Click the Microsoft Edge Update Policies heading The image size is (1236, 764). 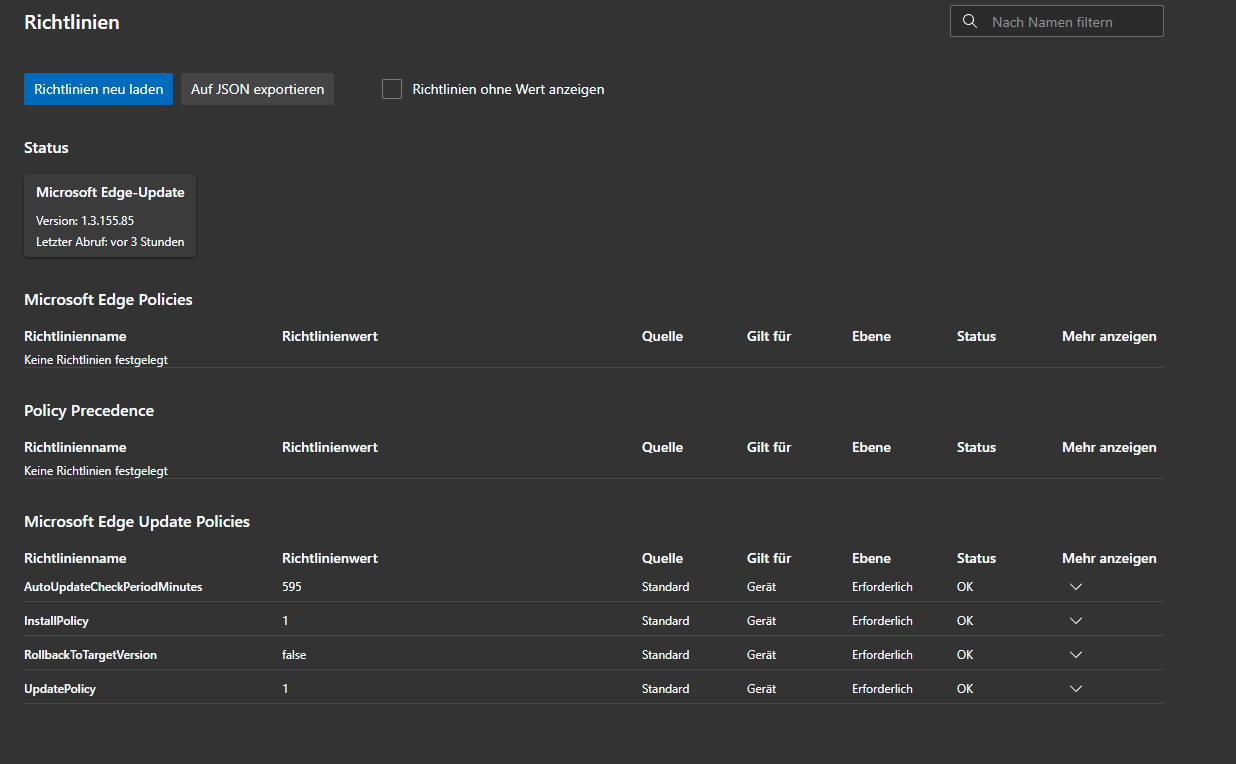[137, 522]
